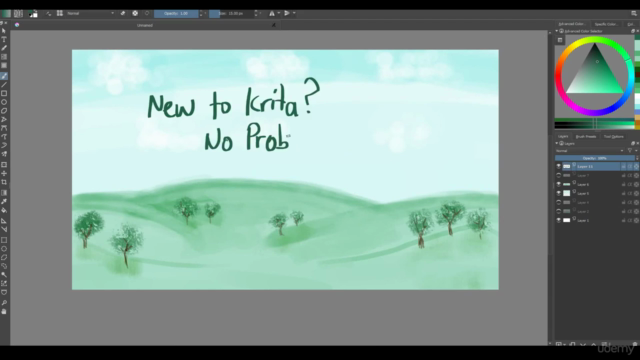Select Layer 1 in the layers list
The width and height of the screenshot is (640, 360).
[596, 220]
